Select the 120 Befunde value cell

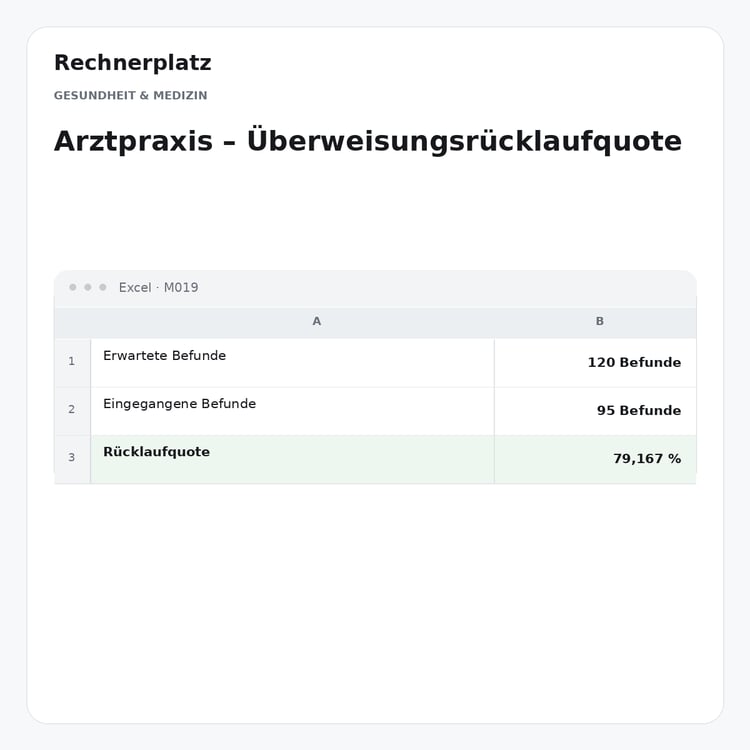click(x=595, y=363)
